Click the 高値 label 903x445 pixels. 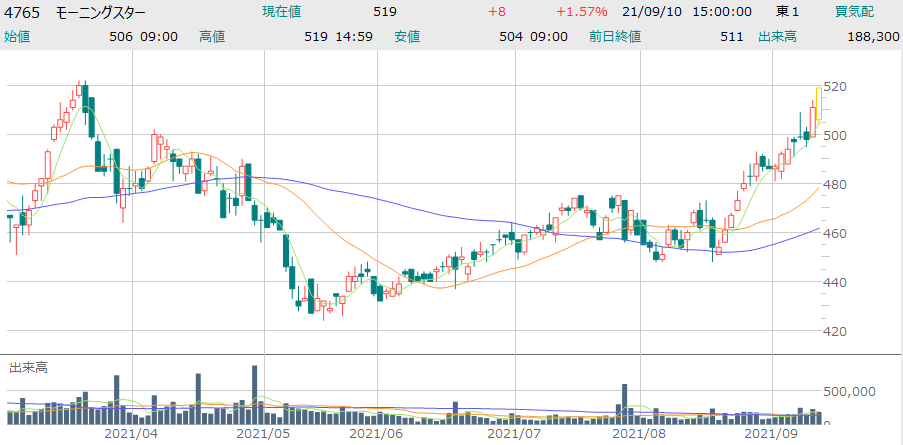pos(212,36)
